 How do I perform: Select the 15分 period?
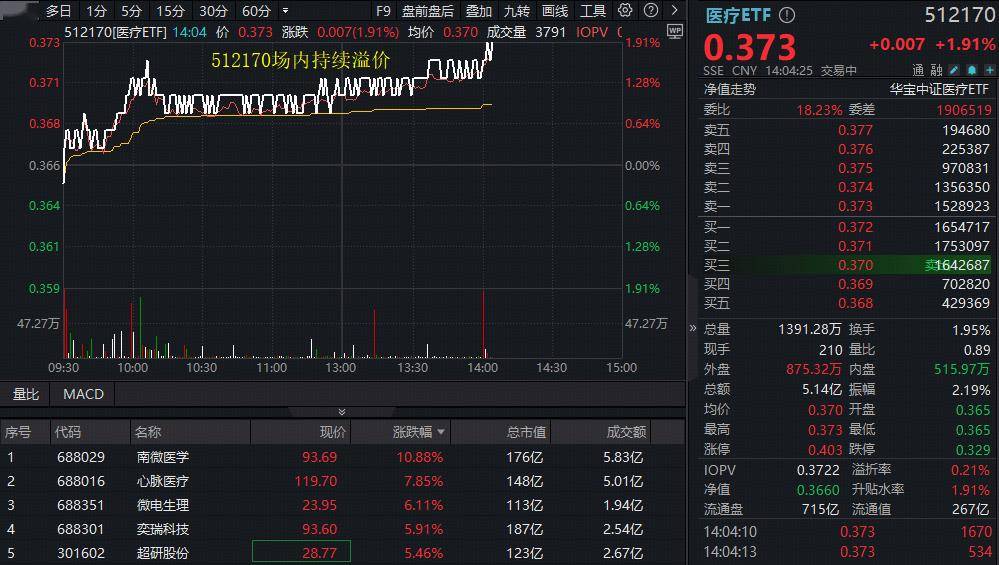click(170, 11)
